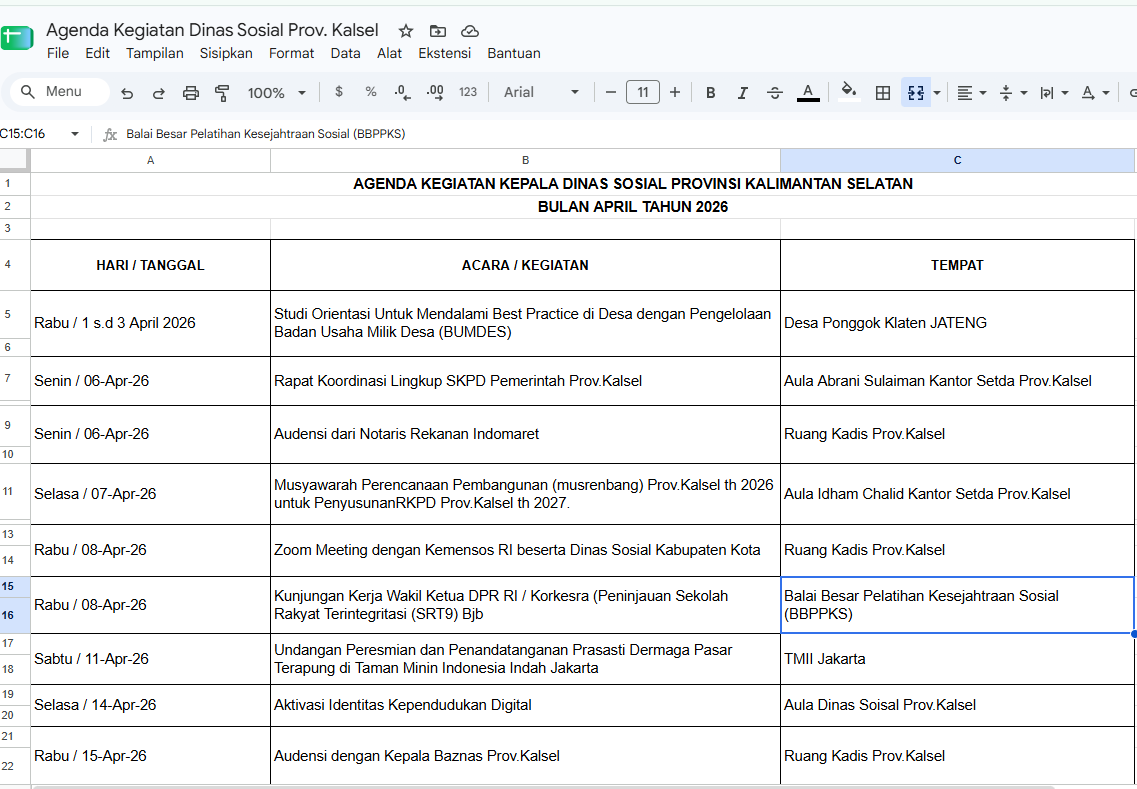Open the Sheets home icon
Viewport: 1137px width, 789px height.
(x=17, y=38)
